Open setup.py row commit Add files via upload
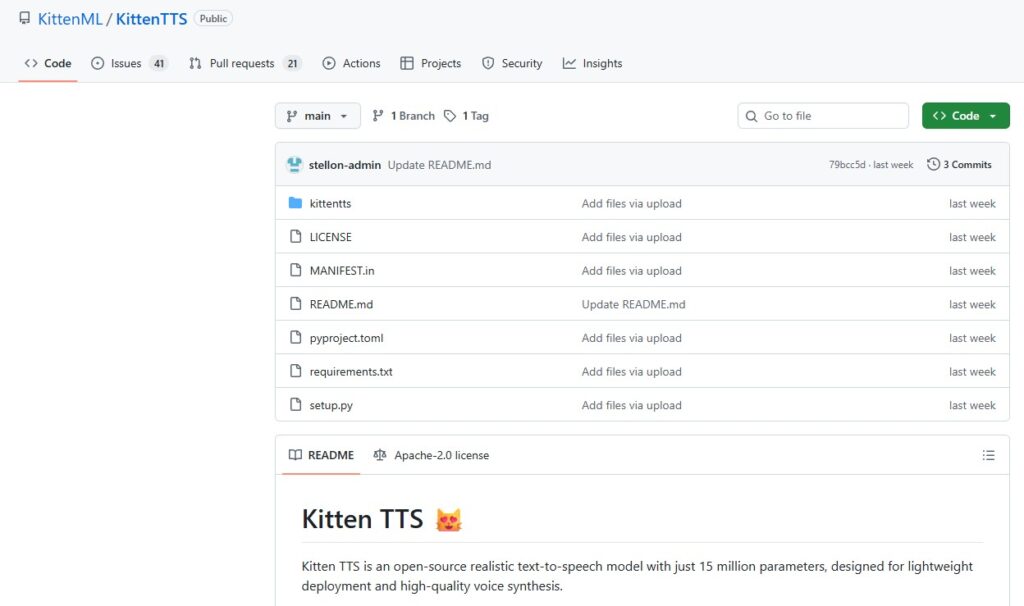1024x606 pixels. pyautogui.click(x=632, y=405)
